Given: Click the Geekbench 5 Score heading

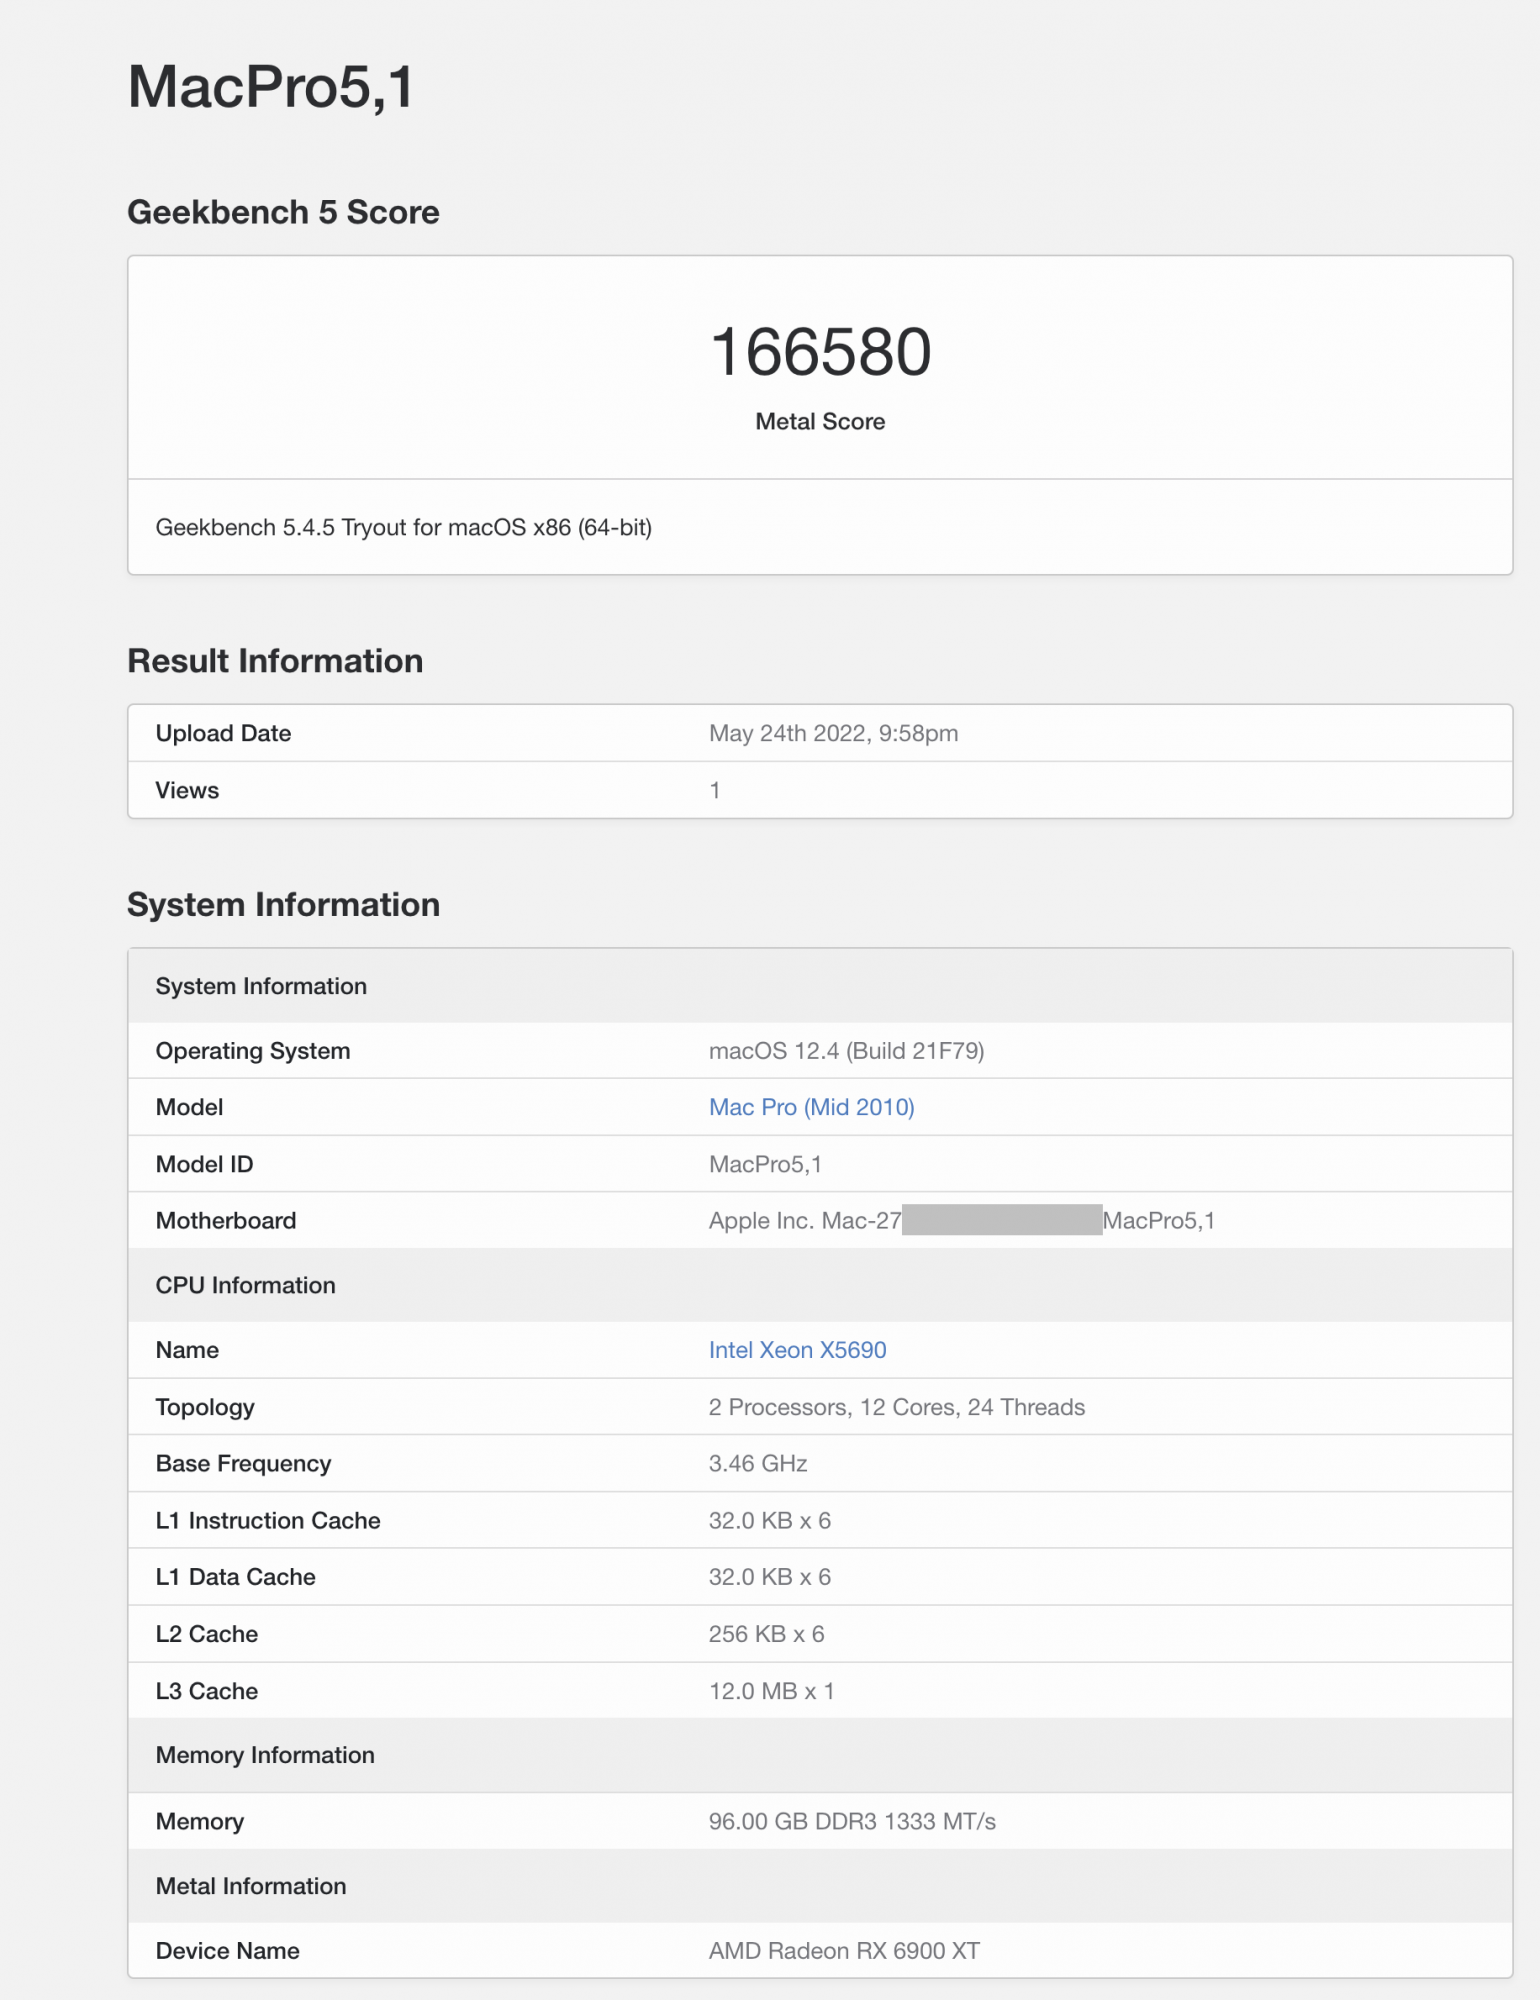Looking at the screenshot, I should tap(283, 212).
